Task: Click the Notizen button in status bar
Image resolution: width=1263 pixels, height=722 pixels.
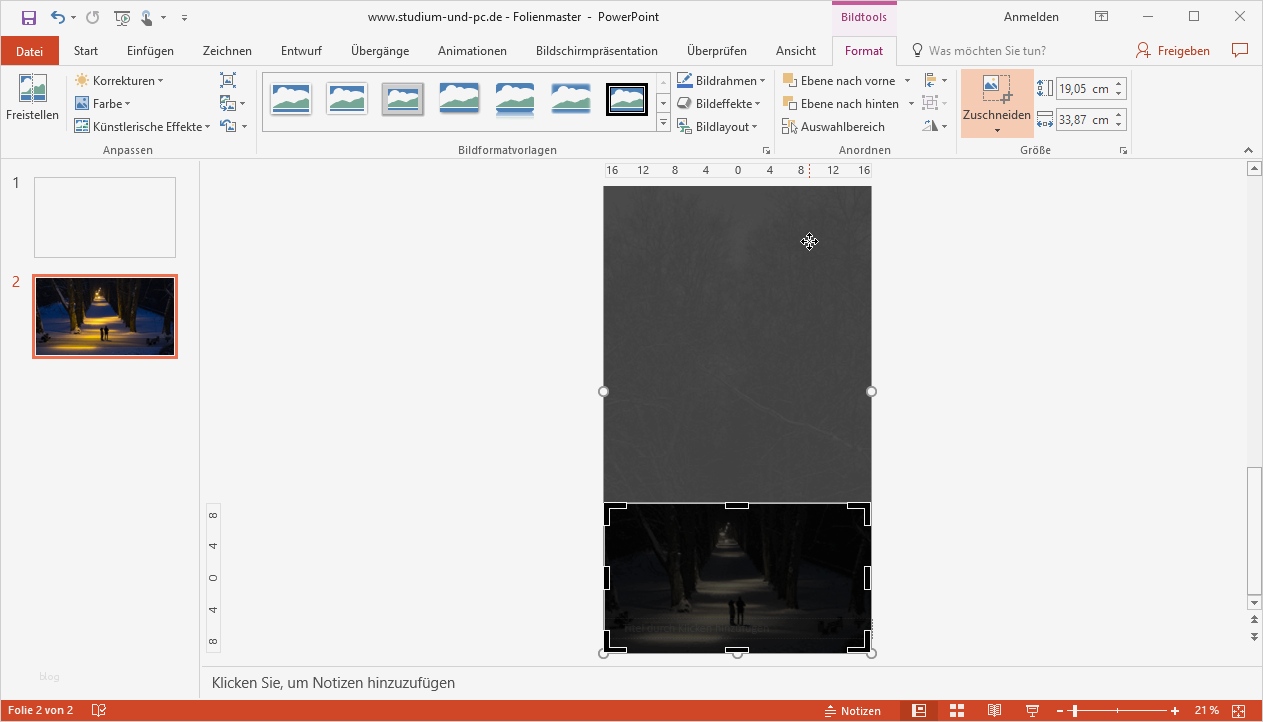Action: pos(855,710)
